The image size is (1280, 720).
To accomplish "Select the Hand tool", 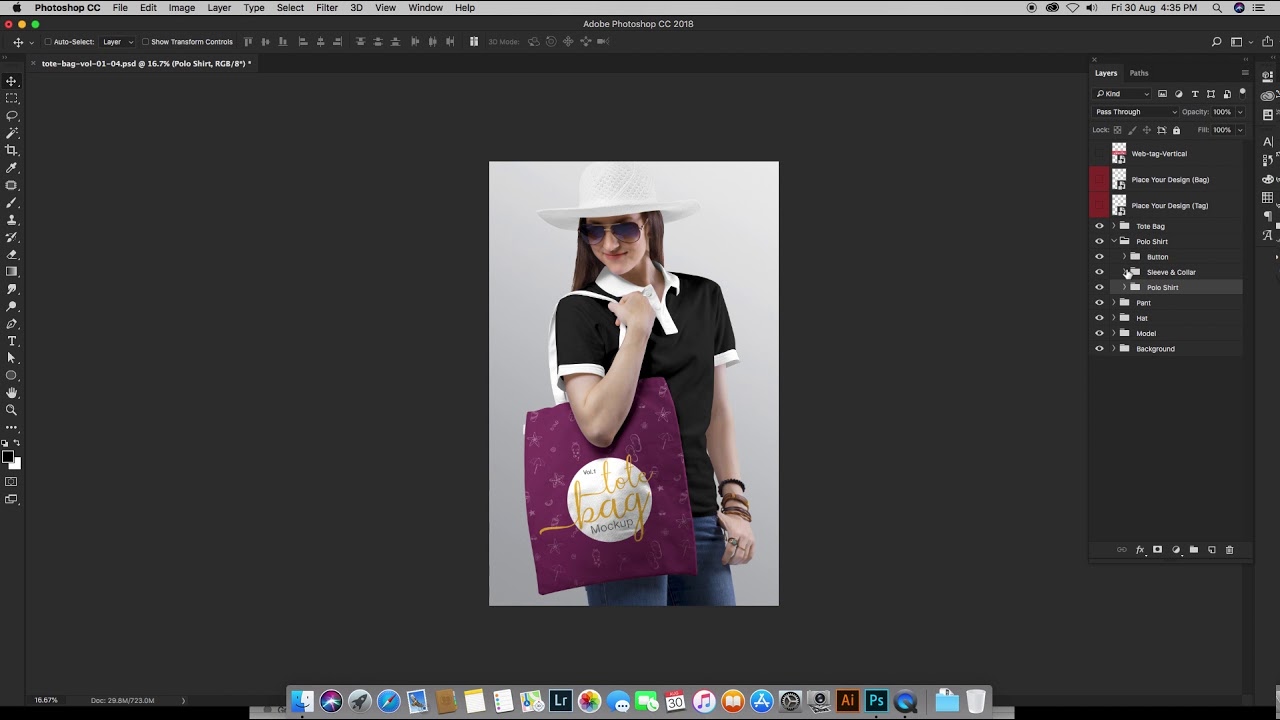I will (x=12, y=393).
